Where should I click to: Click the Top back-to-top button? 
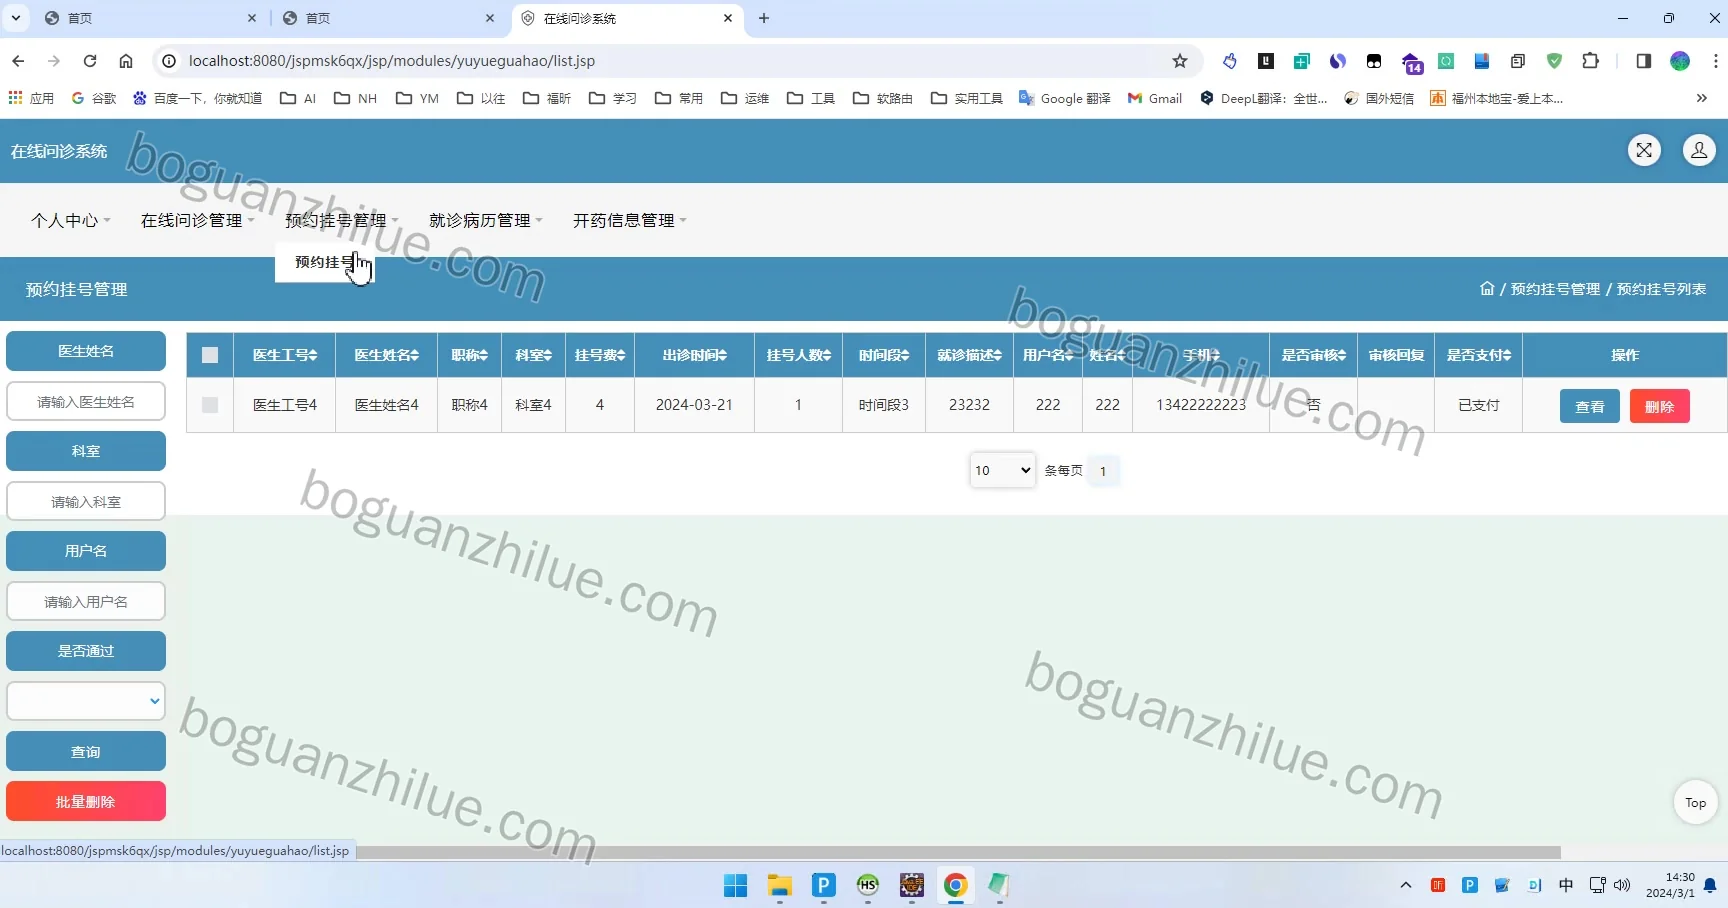(x=1696, y=802)
